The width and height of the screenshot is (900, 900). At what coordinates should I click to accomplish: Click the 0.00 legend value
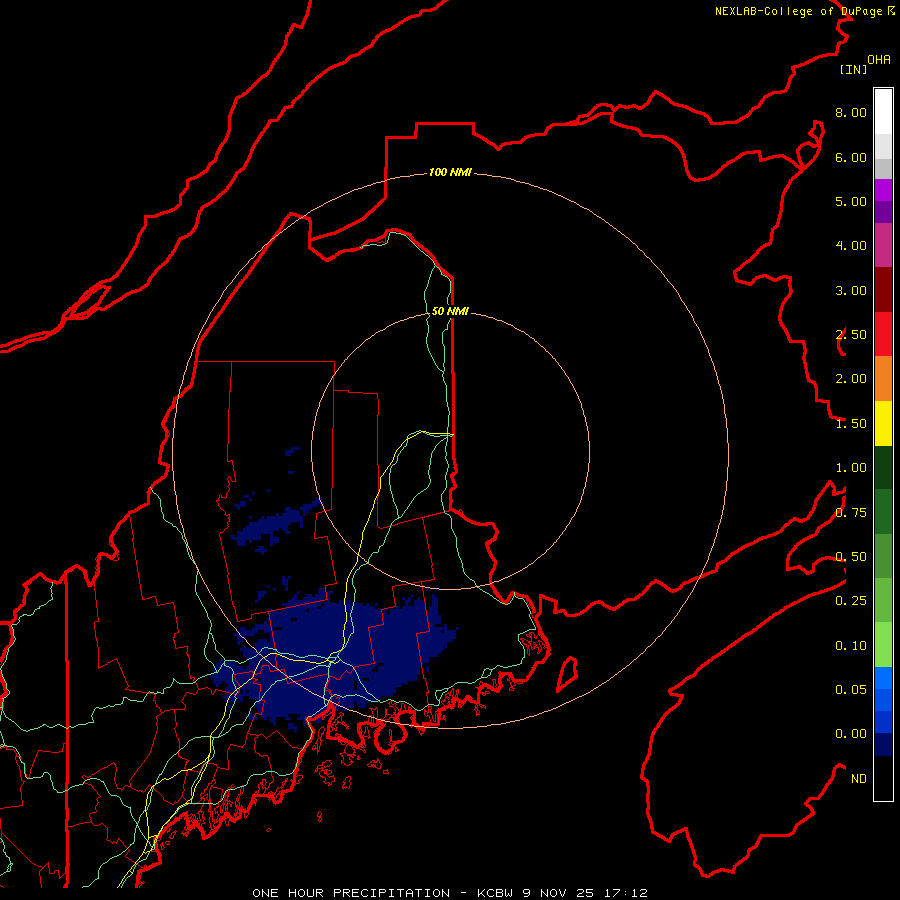851,734
